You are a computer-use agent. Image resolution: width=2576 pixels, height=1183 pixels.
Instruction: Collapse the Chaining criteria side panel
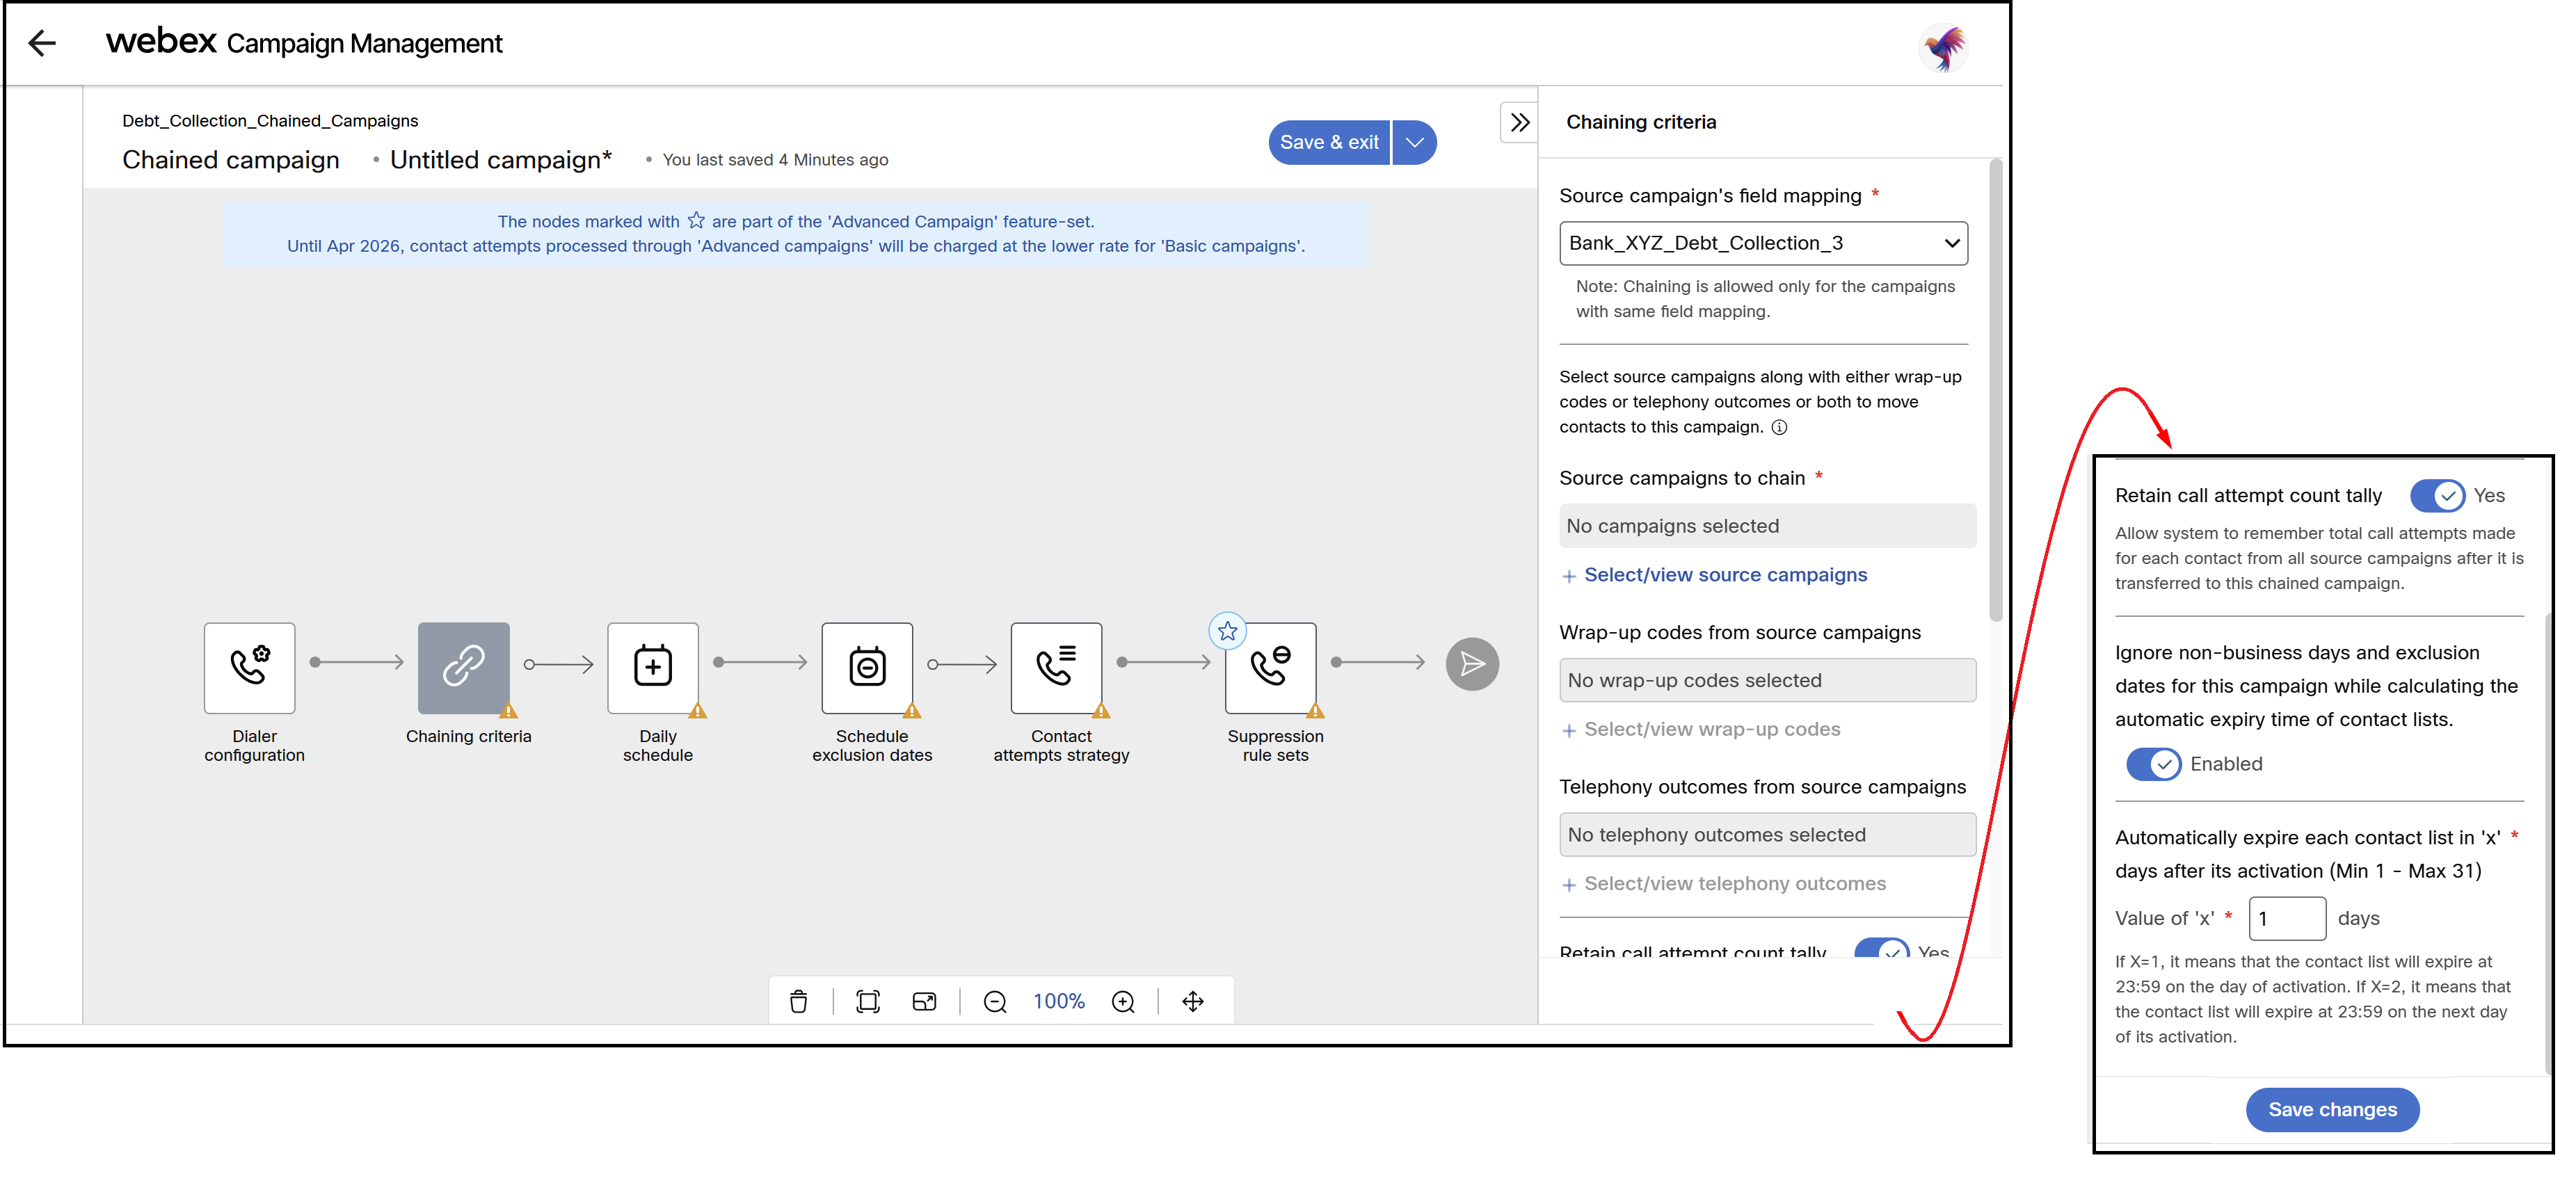pos(1519,123)
